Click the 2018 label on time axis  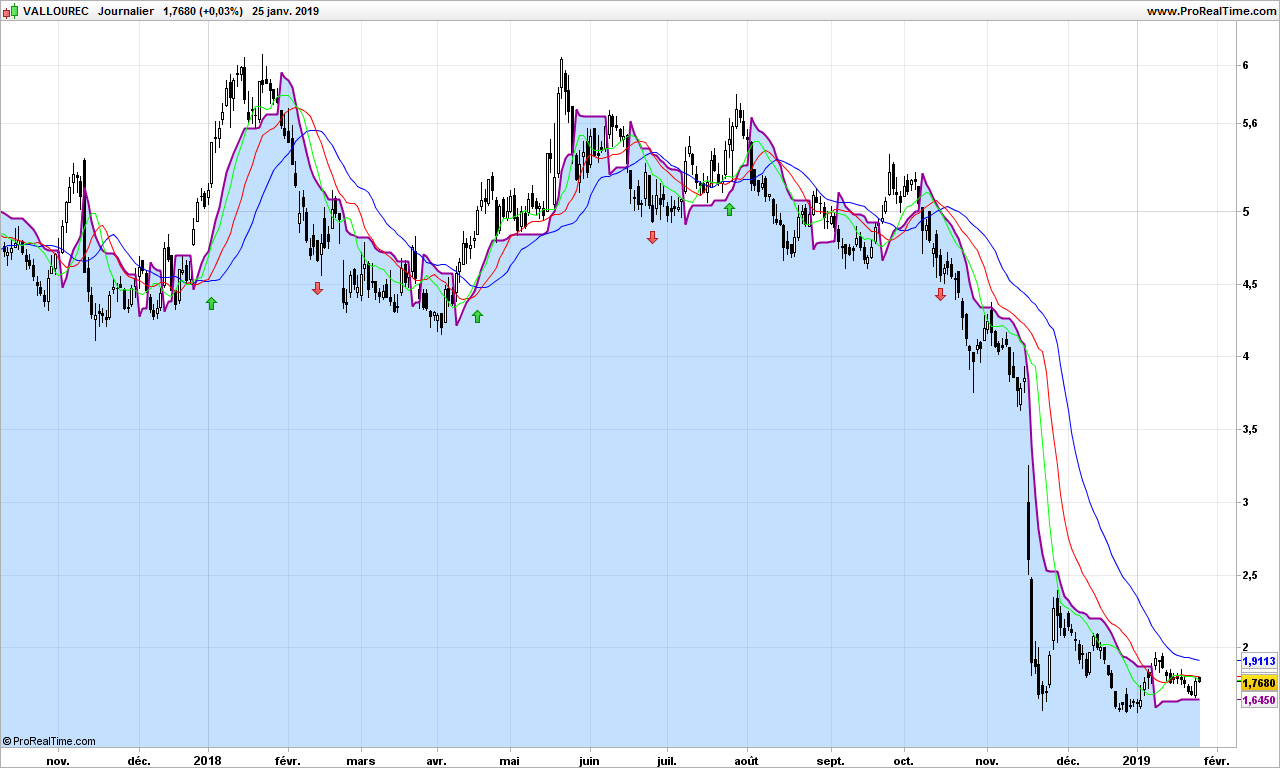pyautogui.click(x=208, y=760)
